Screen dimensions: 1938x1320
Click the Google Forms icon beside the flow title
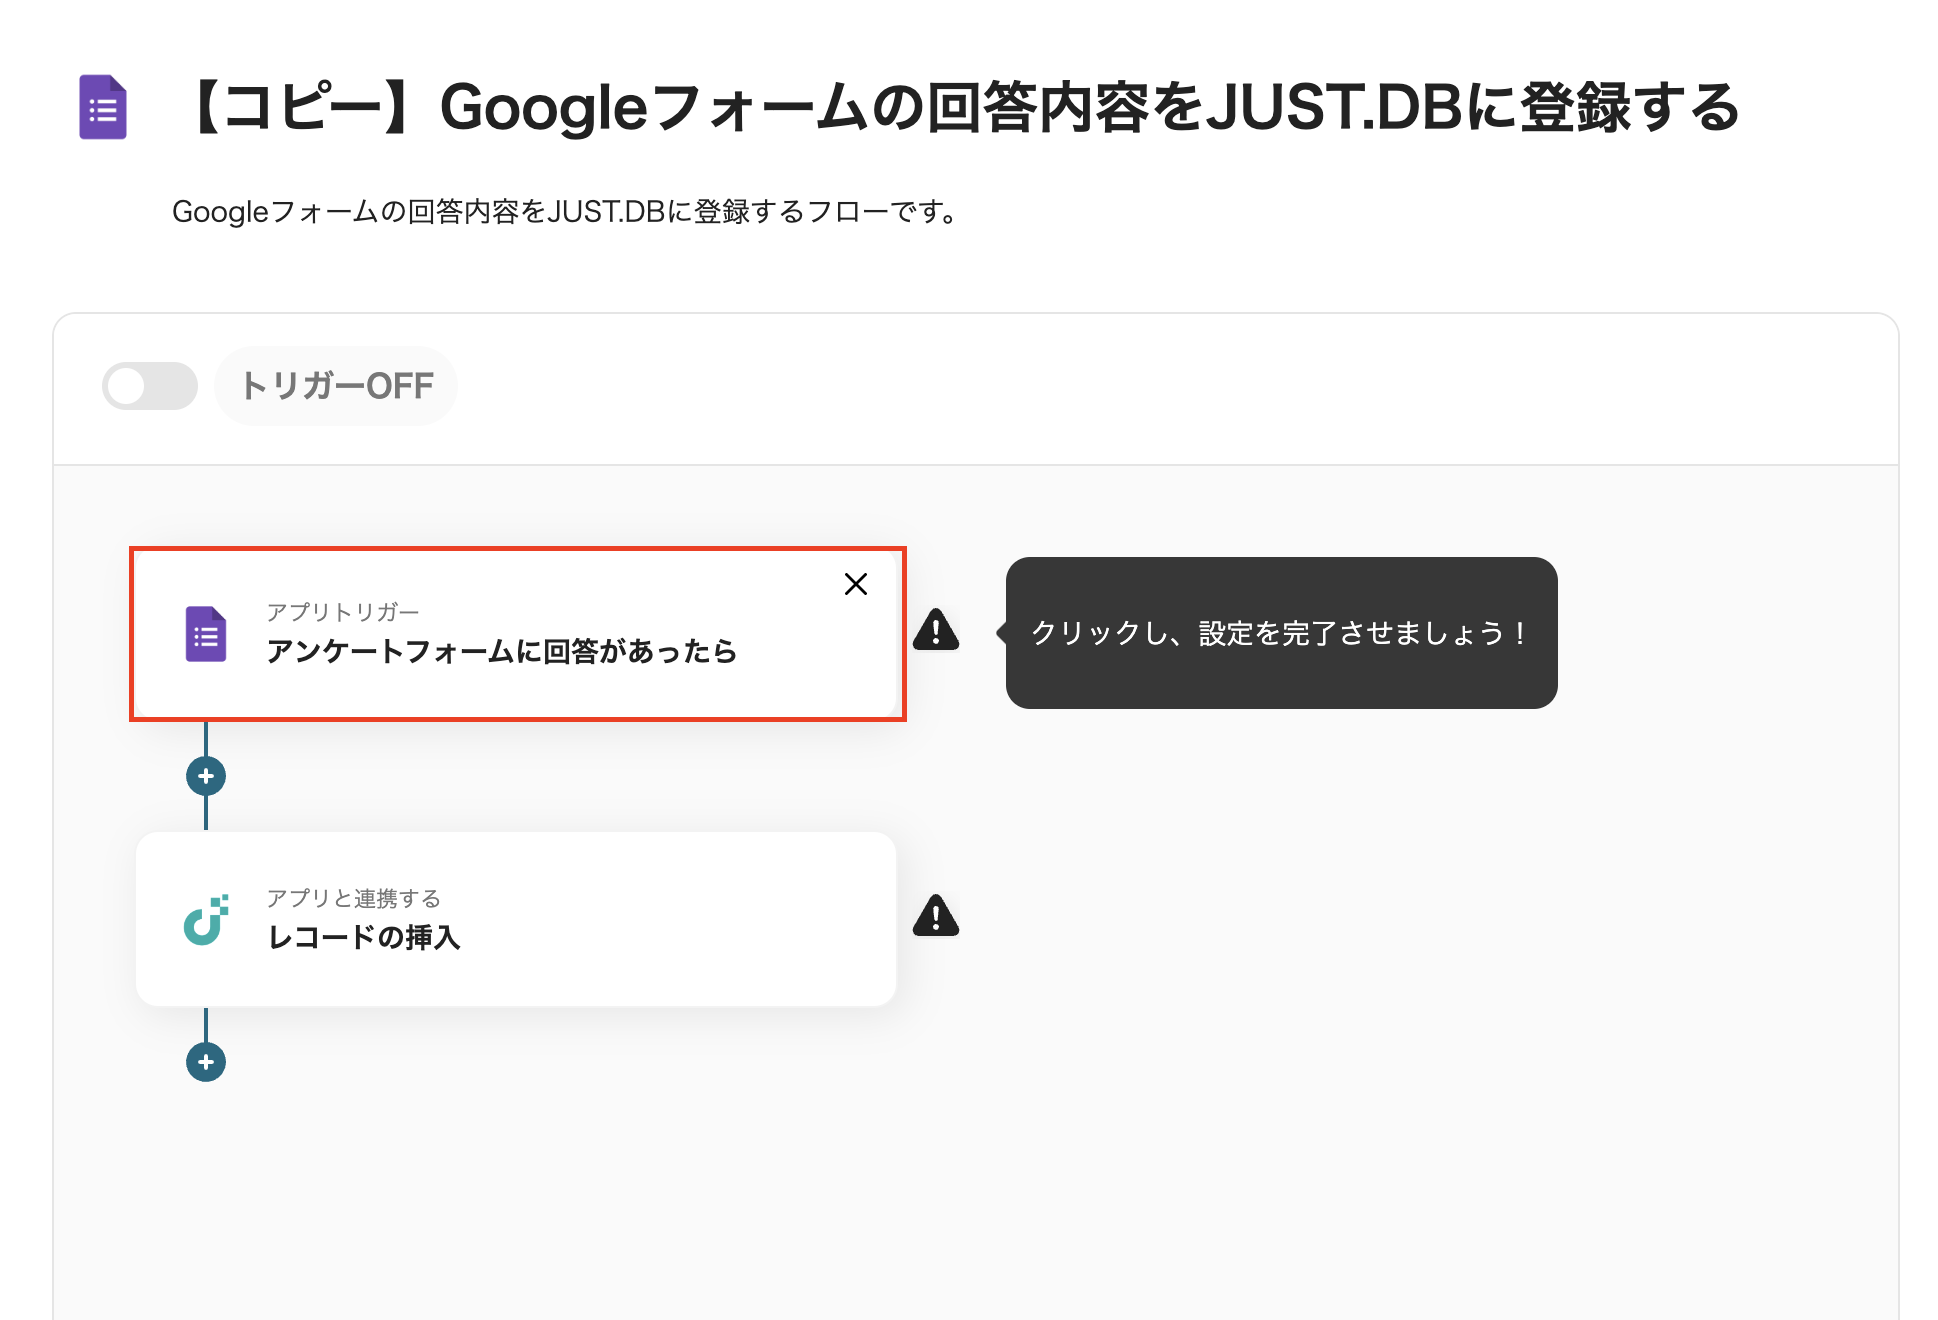(x=103, y=107)
